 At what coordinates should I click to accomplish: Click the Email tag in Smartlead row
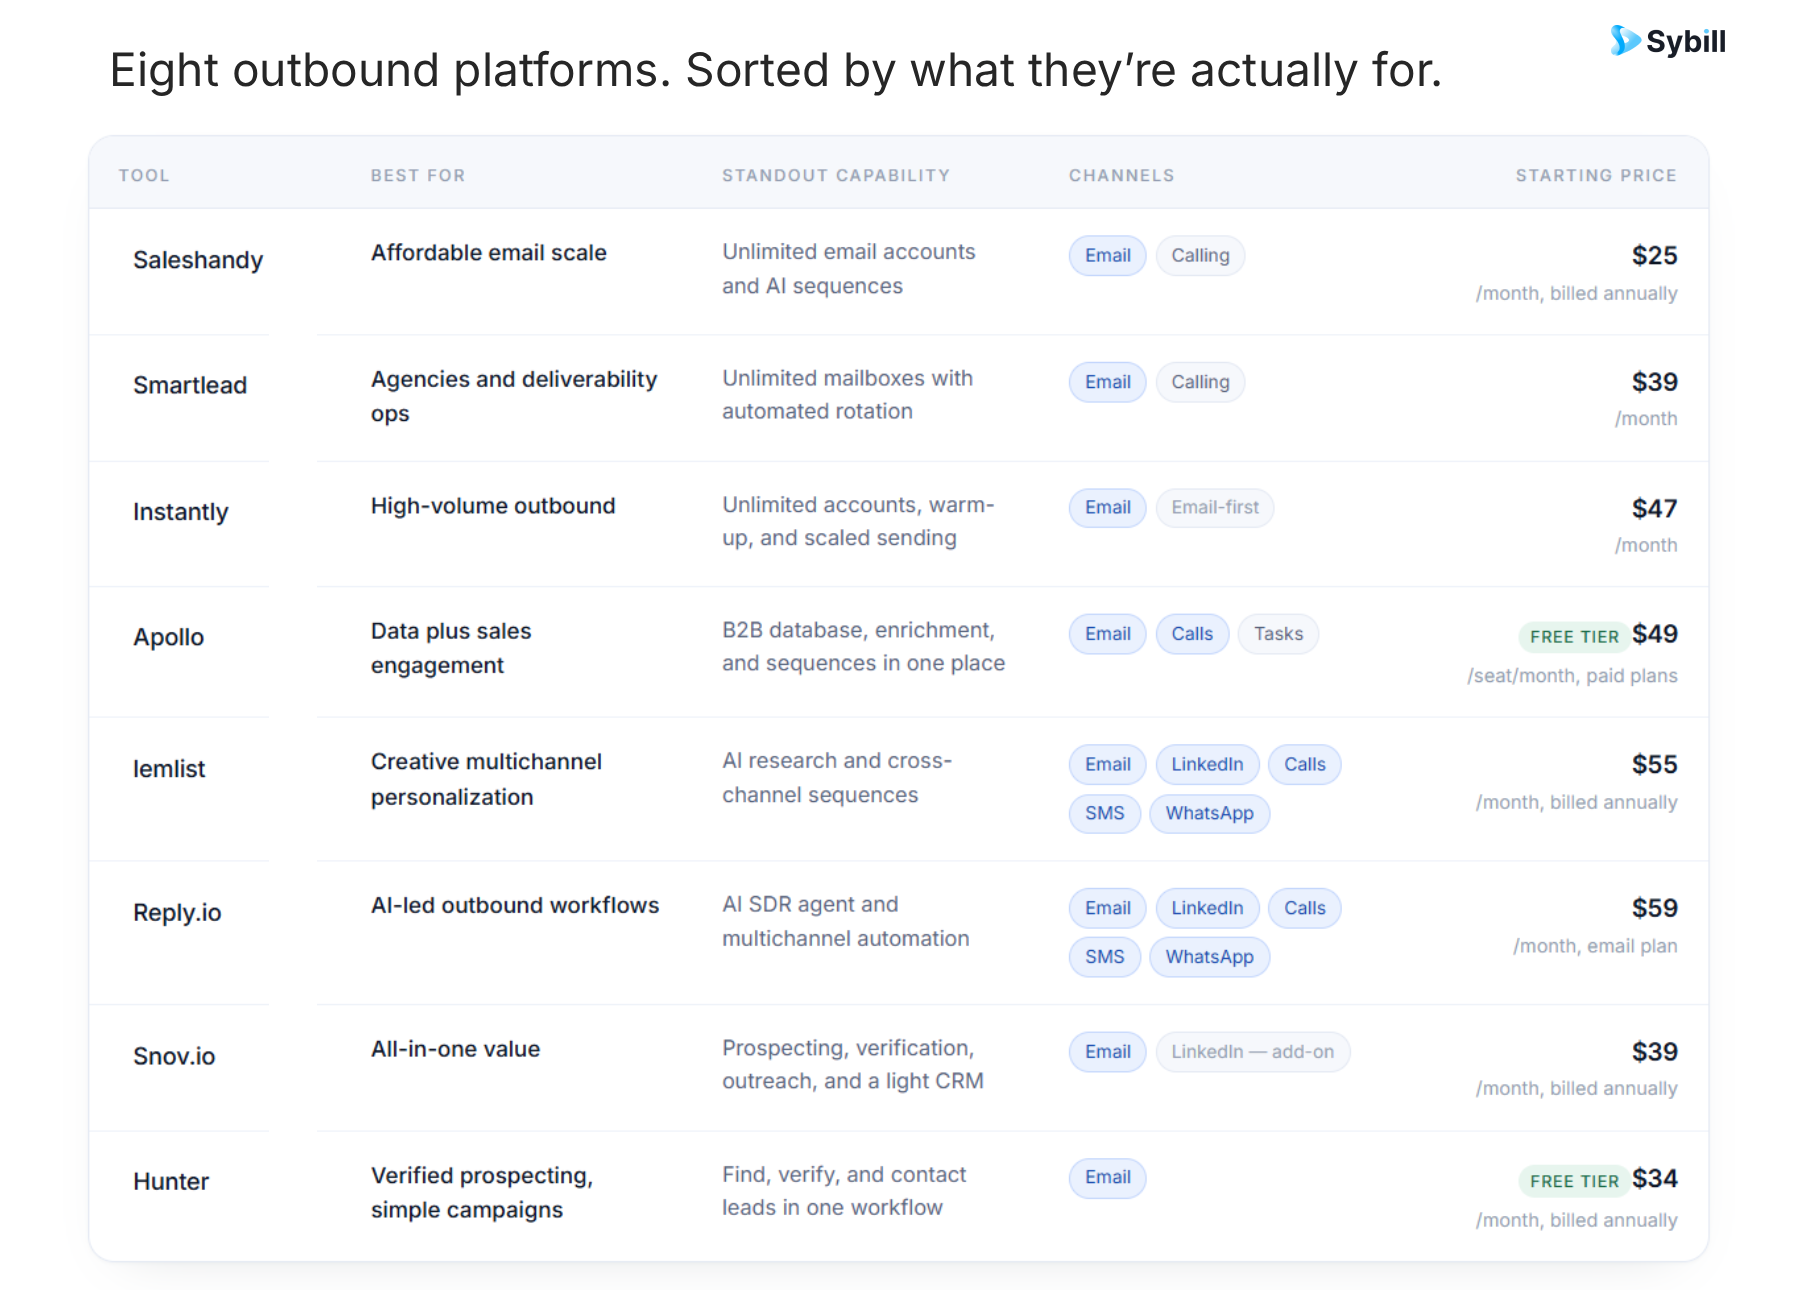[x=1108, y=382]
